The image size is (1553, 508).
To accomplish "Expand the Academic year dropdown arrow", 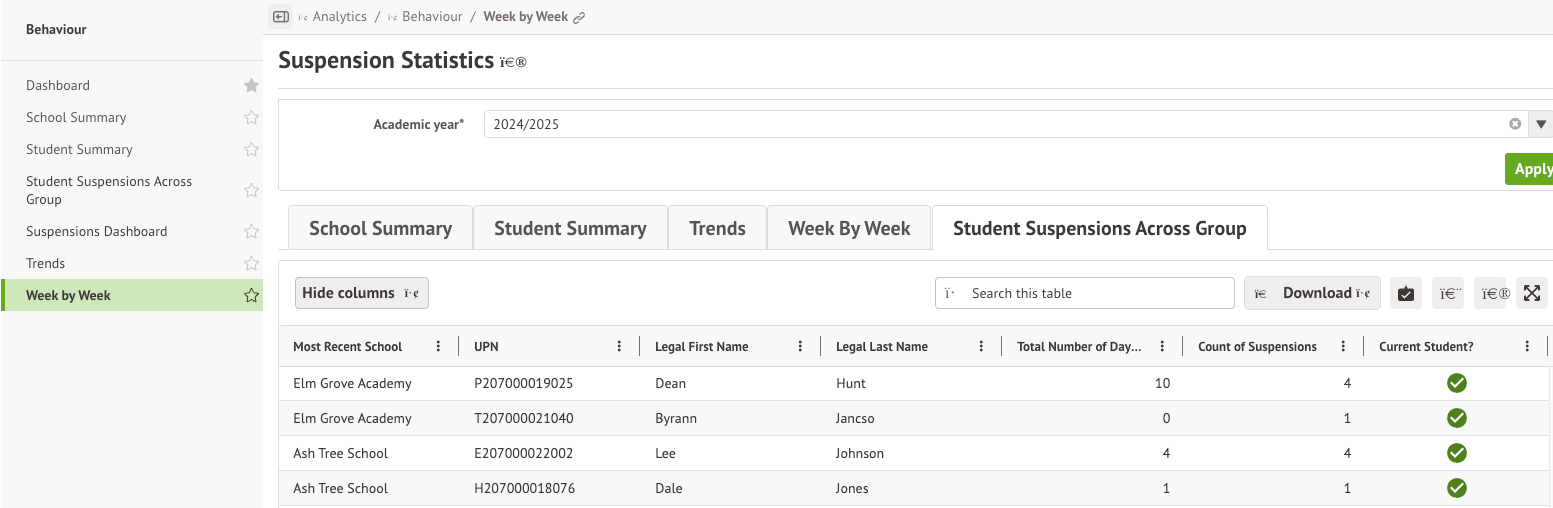I will 1540,124.
